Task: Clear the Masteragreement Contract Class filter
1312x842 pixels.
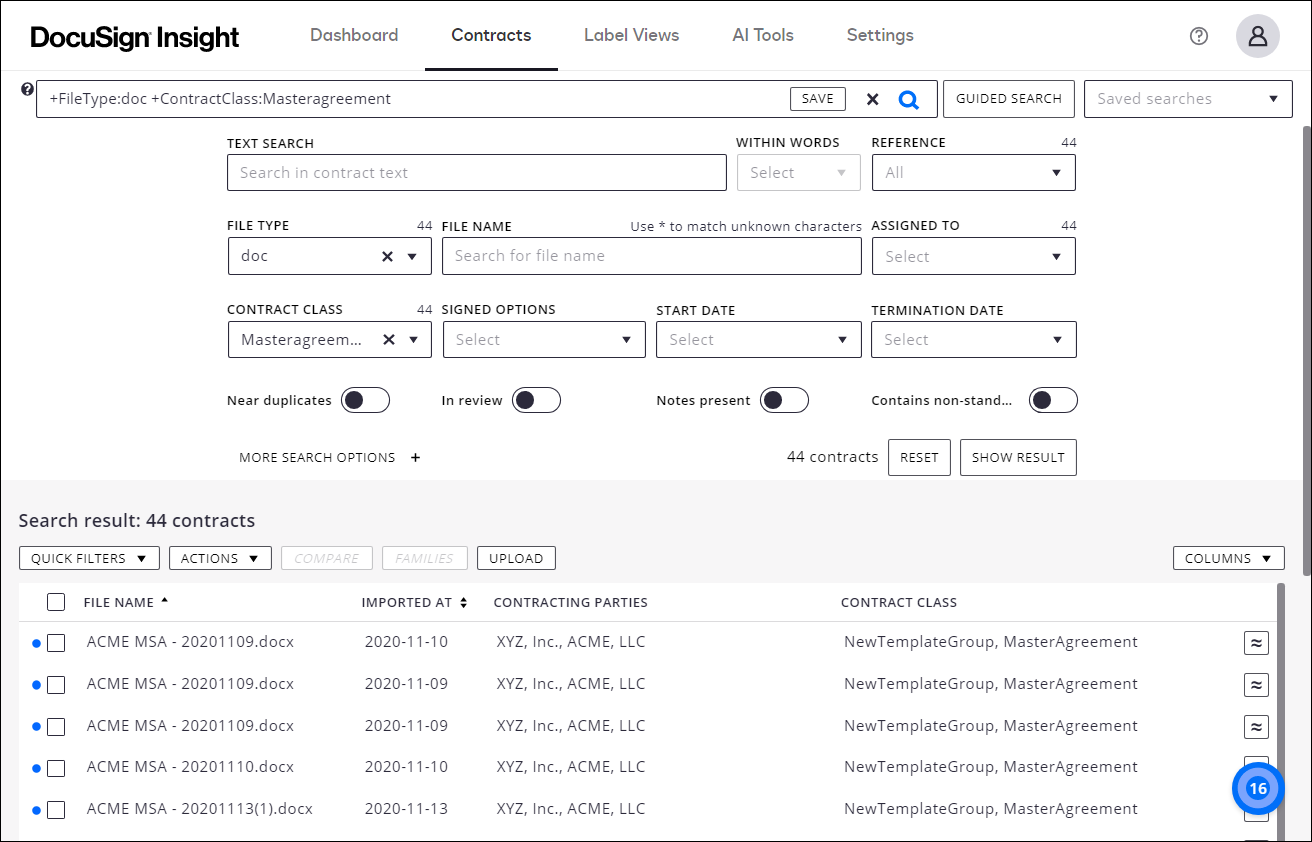Action: 388,339
